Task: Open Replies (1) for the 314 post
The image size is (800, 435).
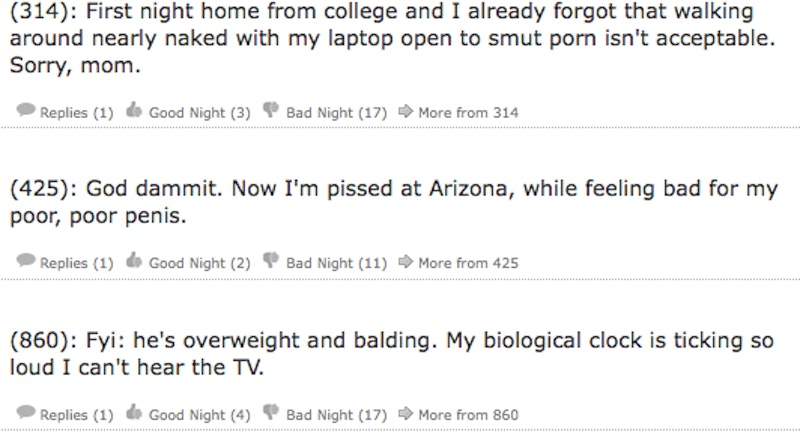Action: [x=77, y=113]
